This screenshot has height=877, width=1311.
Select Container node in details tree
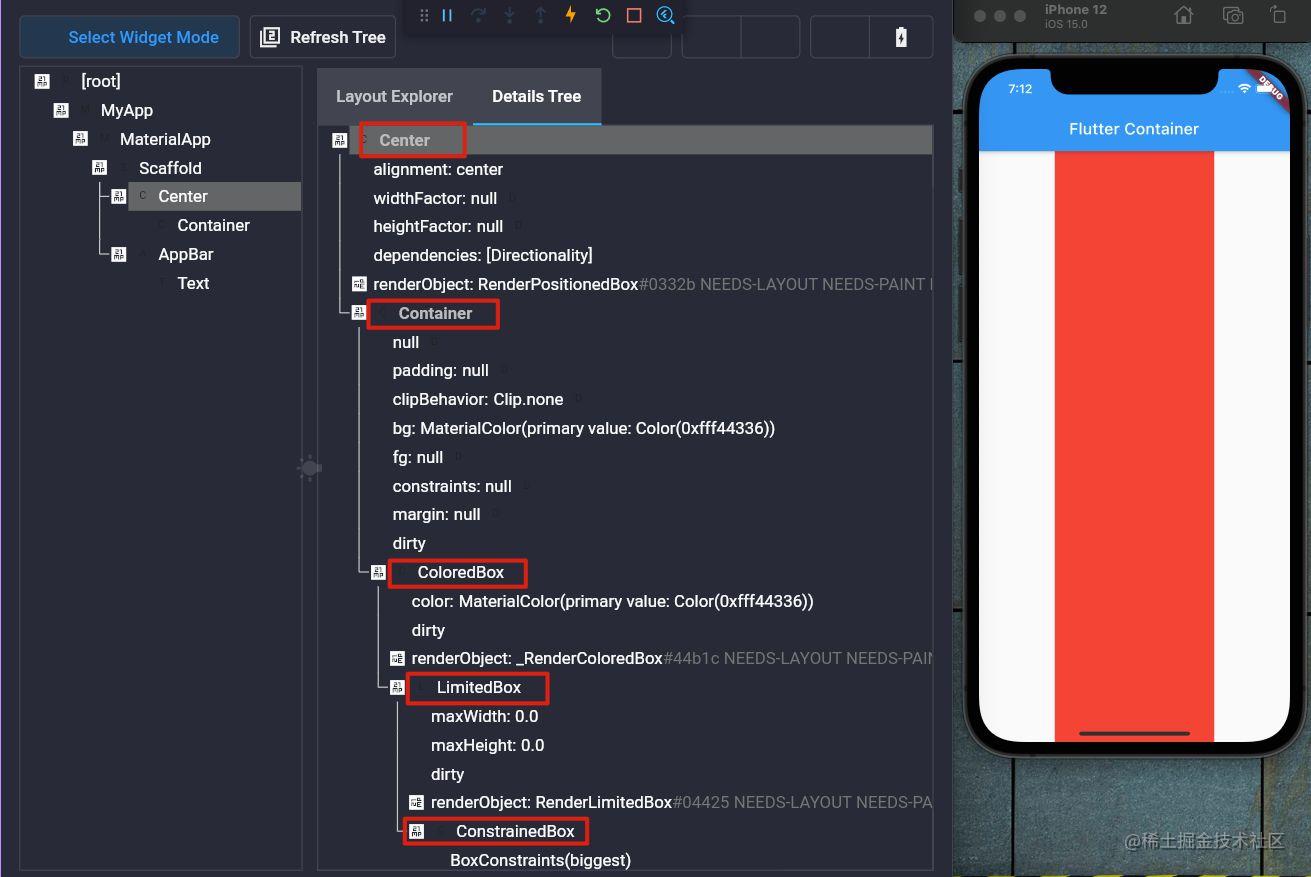point(435,313)
